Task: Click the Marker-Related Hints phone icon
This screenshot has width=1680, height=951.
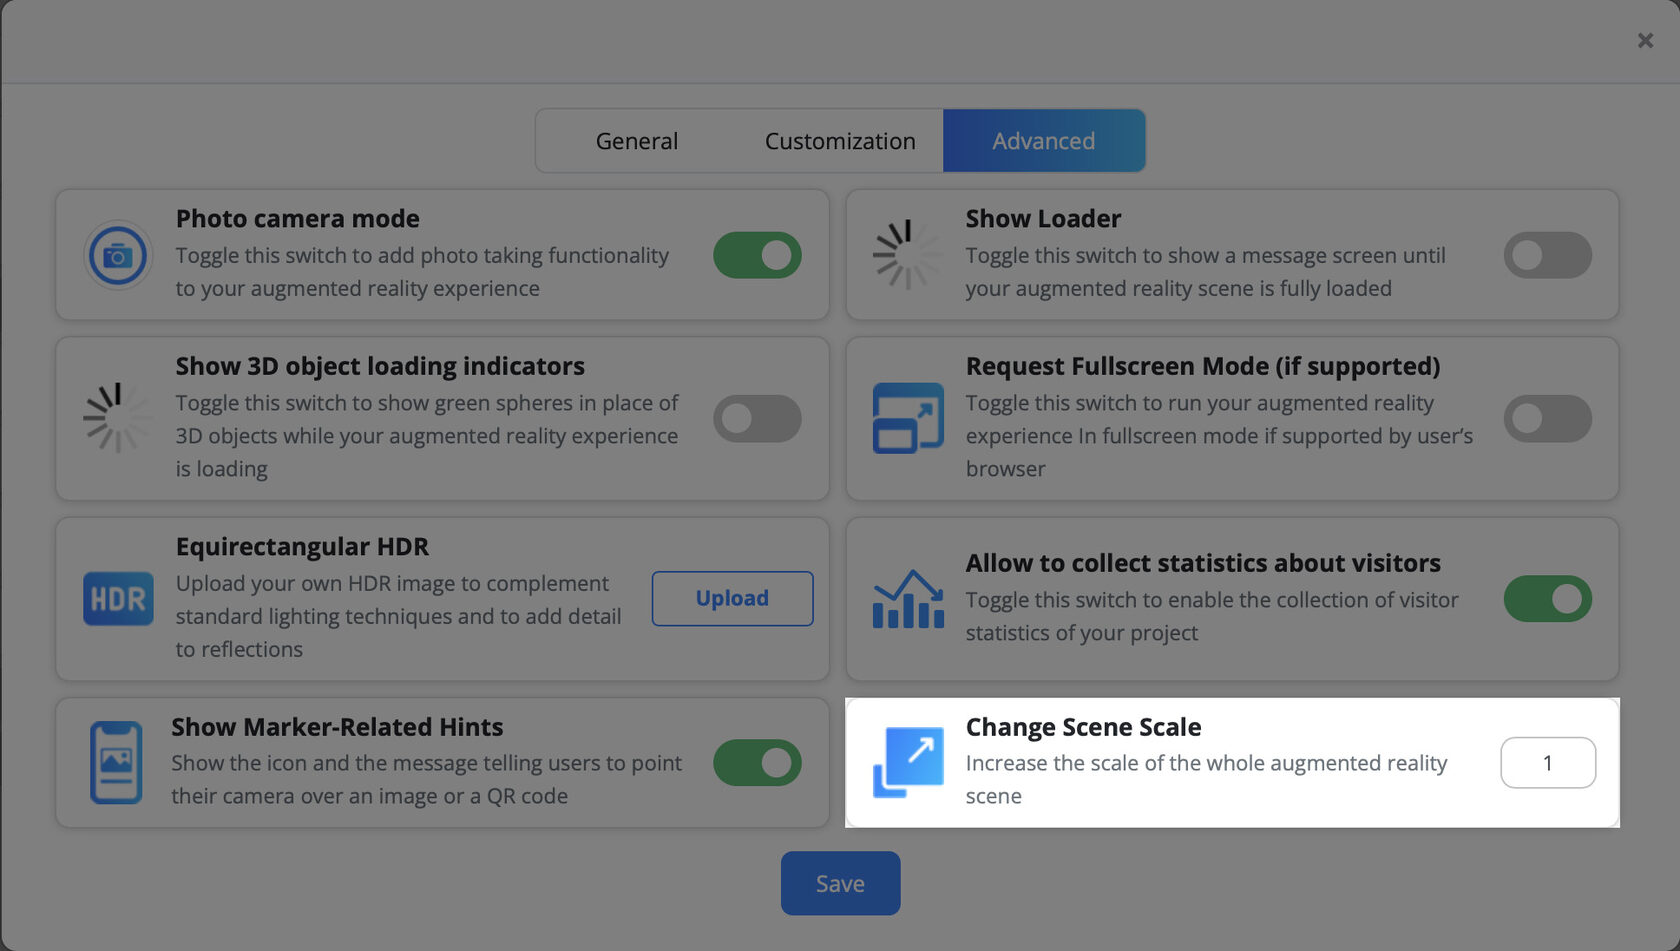Action: point(116,762)
